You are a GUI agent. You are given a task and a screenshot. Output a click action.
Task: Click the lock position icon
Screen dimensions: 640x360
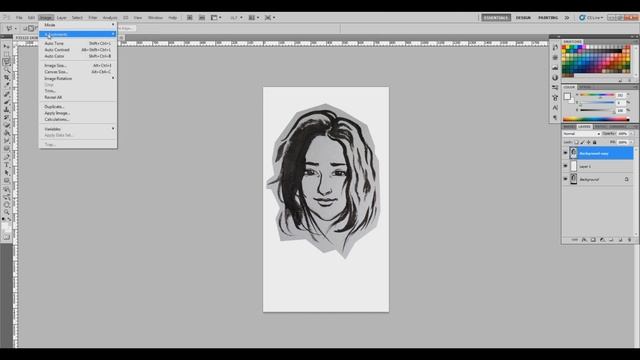click(x=588, y=142)
